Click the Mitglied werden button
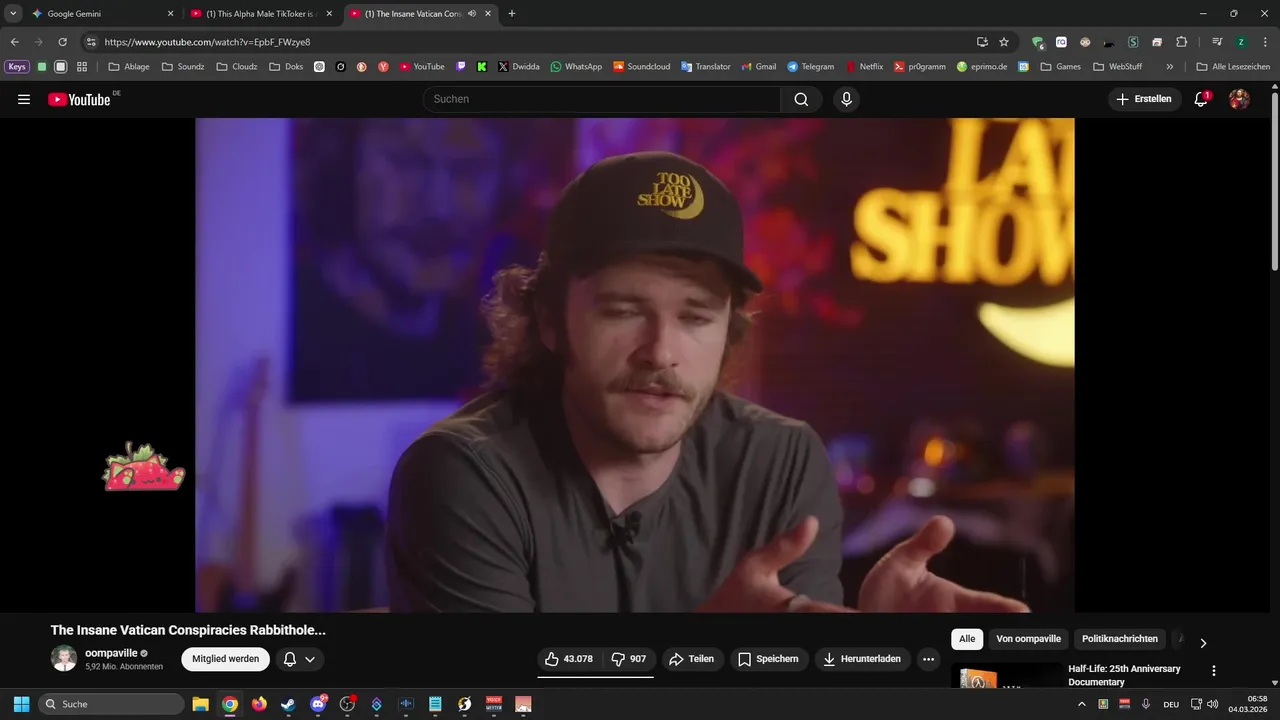Image resolution: width=1280 pixels, height=720 pixels. [x=226, y=659]
